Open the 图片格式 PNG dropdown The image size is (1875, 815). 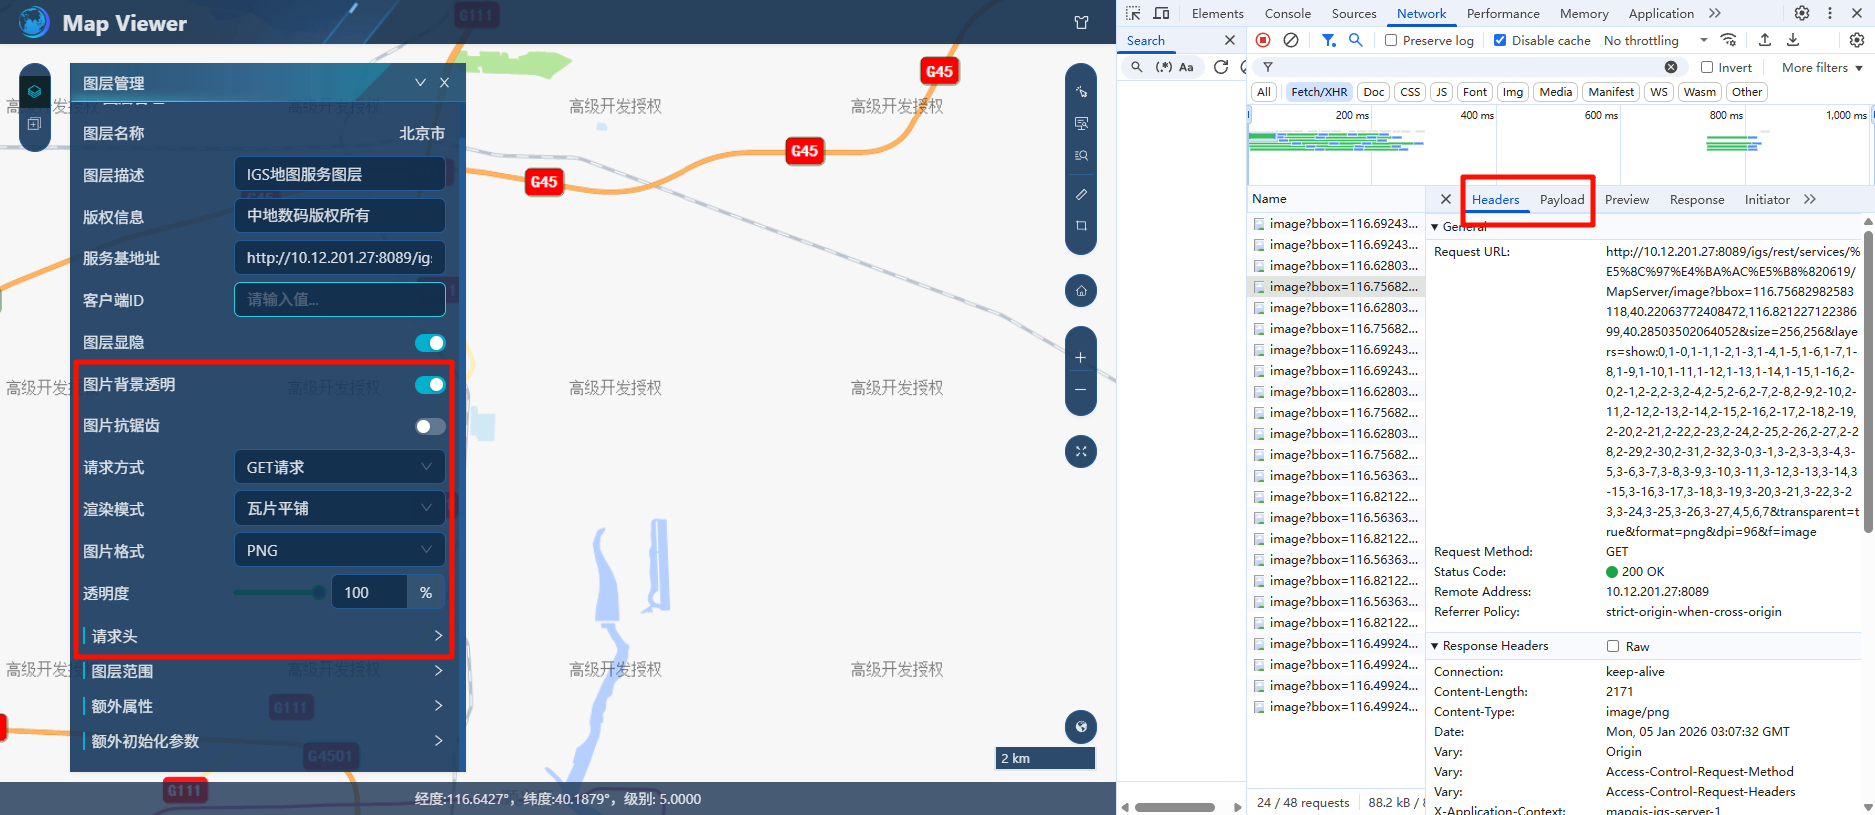[339, 551]
